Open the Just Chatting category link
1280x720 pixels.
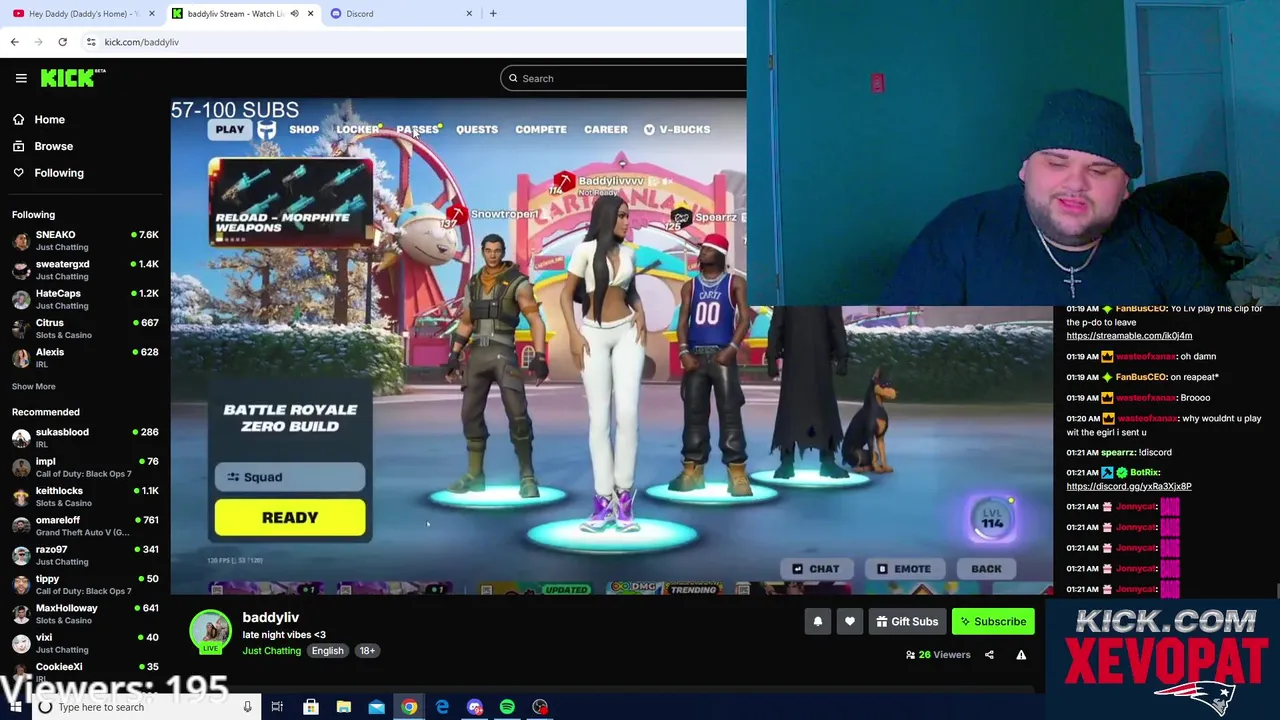271,651
